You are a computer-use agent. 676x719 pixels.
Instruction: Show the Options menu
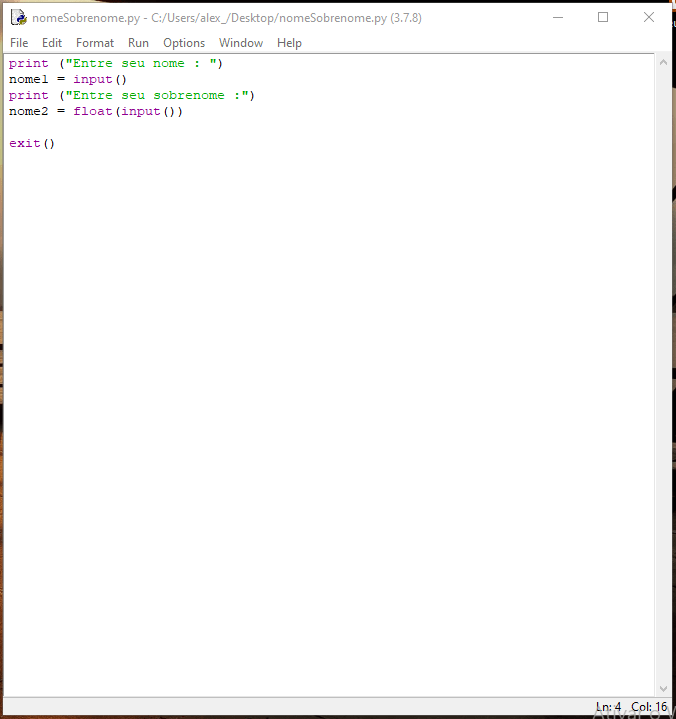click(x=184, y=43)
